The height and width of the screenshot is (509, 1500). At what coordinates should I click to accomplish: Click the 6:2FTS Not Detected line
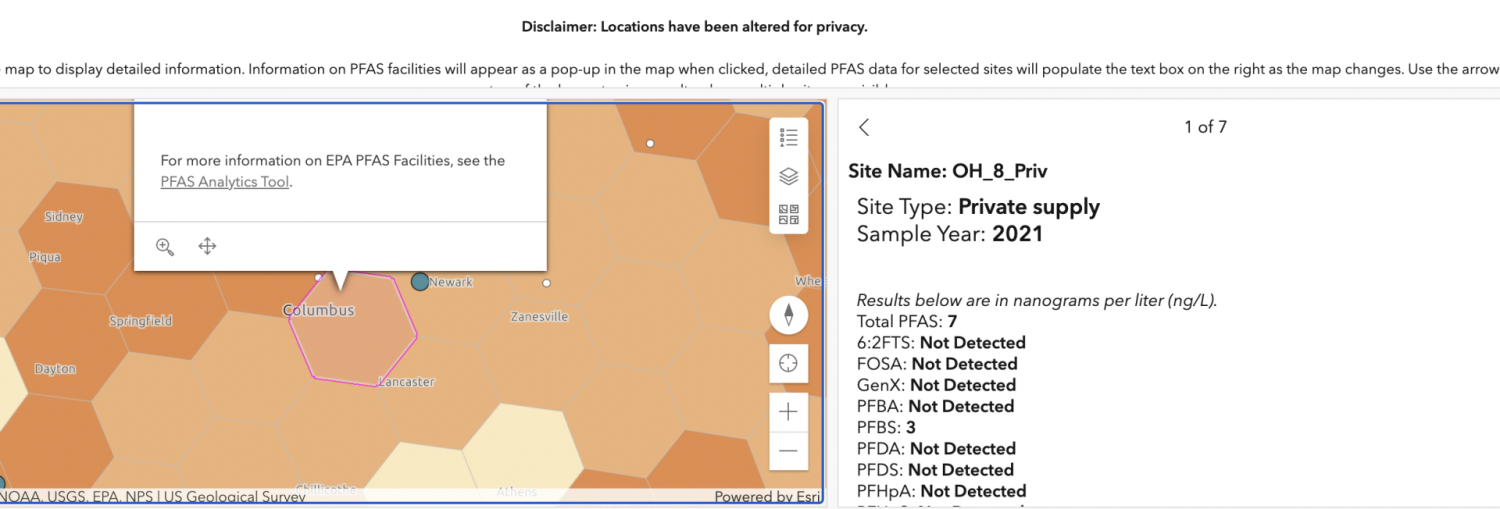point(941,343)
